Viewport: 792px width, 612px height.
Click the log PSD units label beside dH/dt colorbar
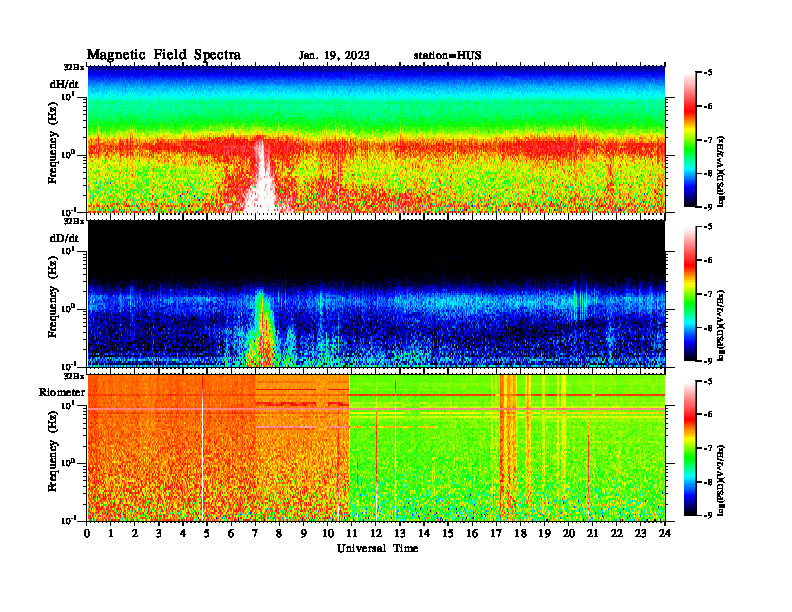point(721,172)
